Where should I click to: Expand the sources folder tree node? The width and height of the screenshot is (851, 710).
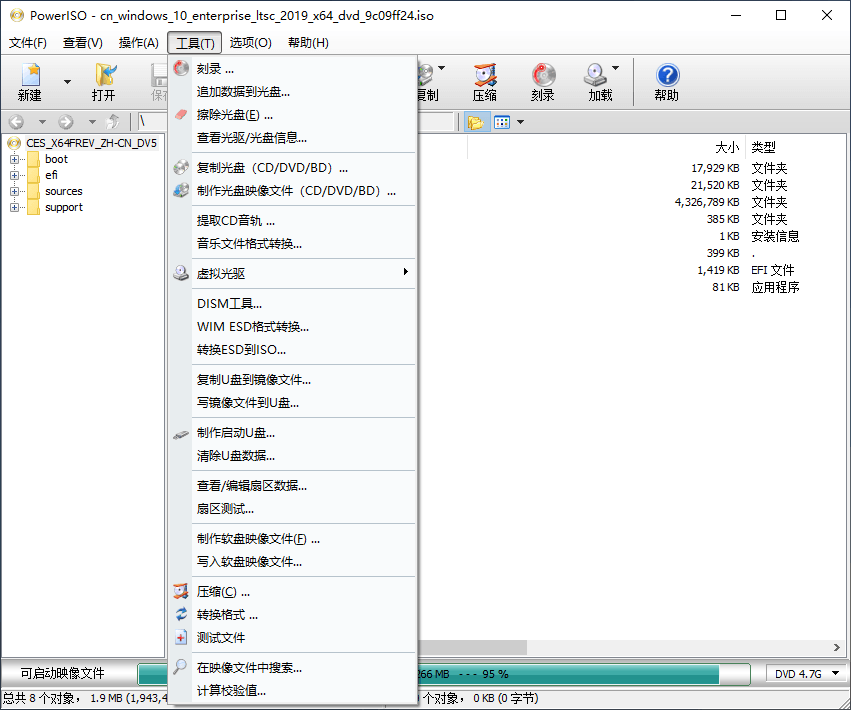pos(14,192)
